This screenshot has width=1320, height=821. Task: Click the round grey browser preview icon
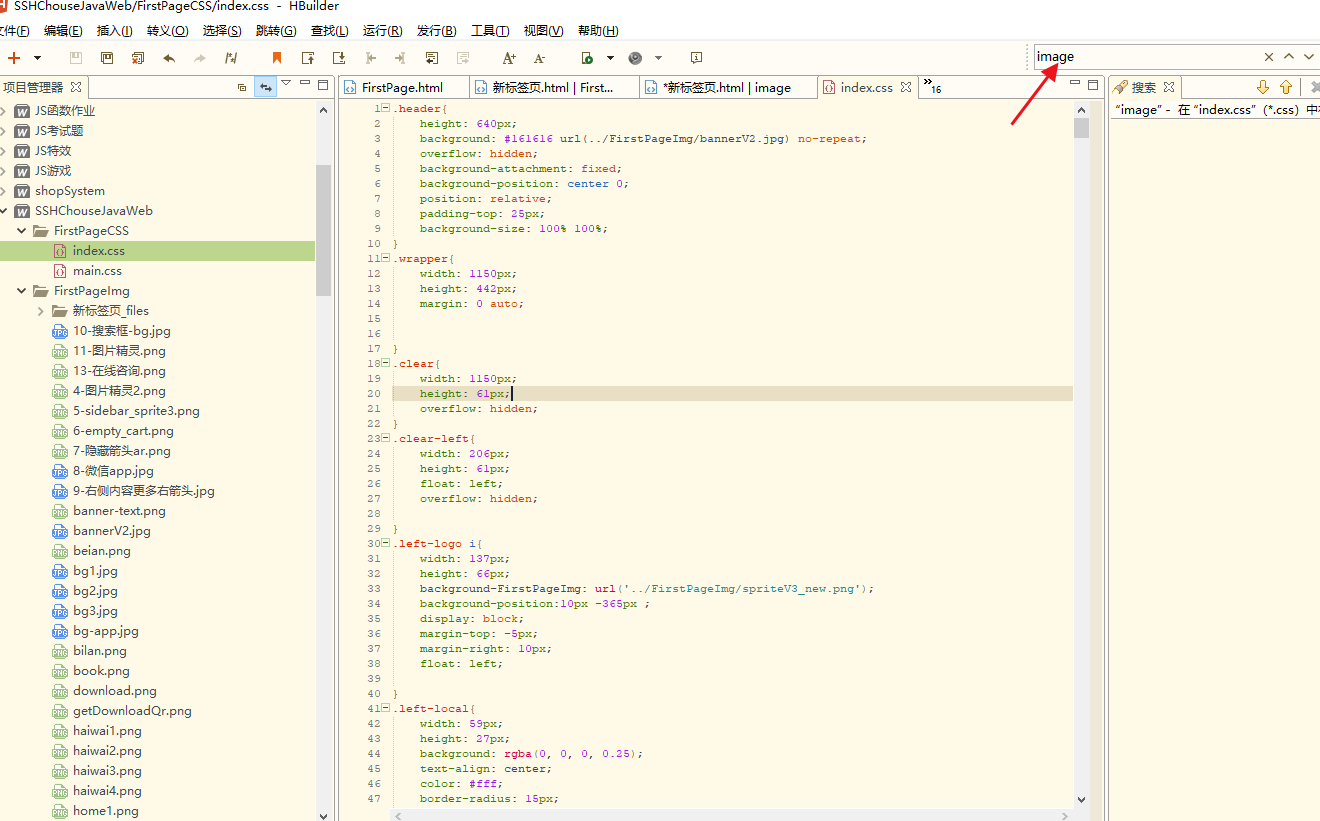pos(635,58)
